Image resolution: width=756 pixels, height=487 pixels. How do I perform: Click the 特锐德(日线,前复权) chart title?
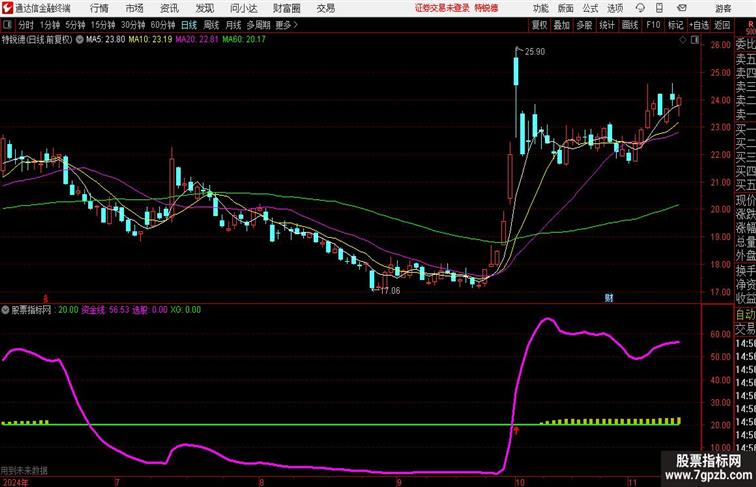[x=37, y=40]
